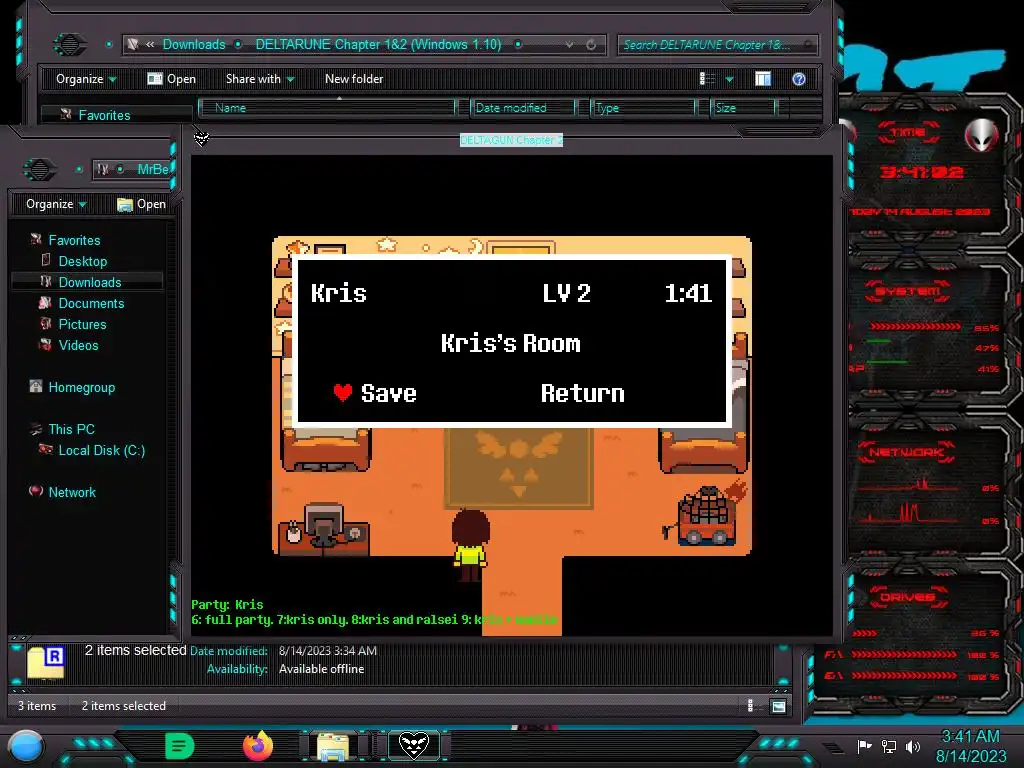Click the back navigation orb in Downloads window
Screen dimensions: 1024x768
tap(70, 44)
